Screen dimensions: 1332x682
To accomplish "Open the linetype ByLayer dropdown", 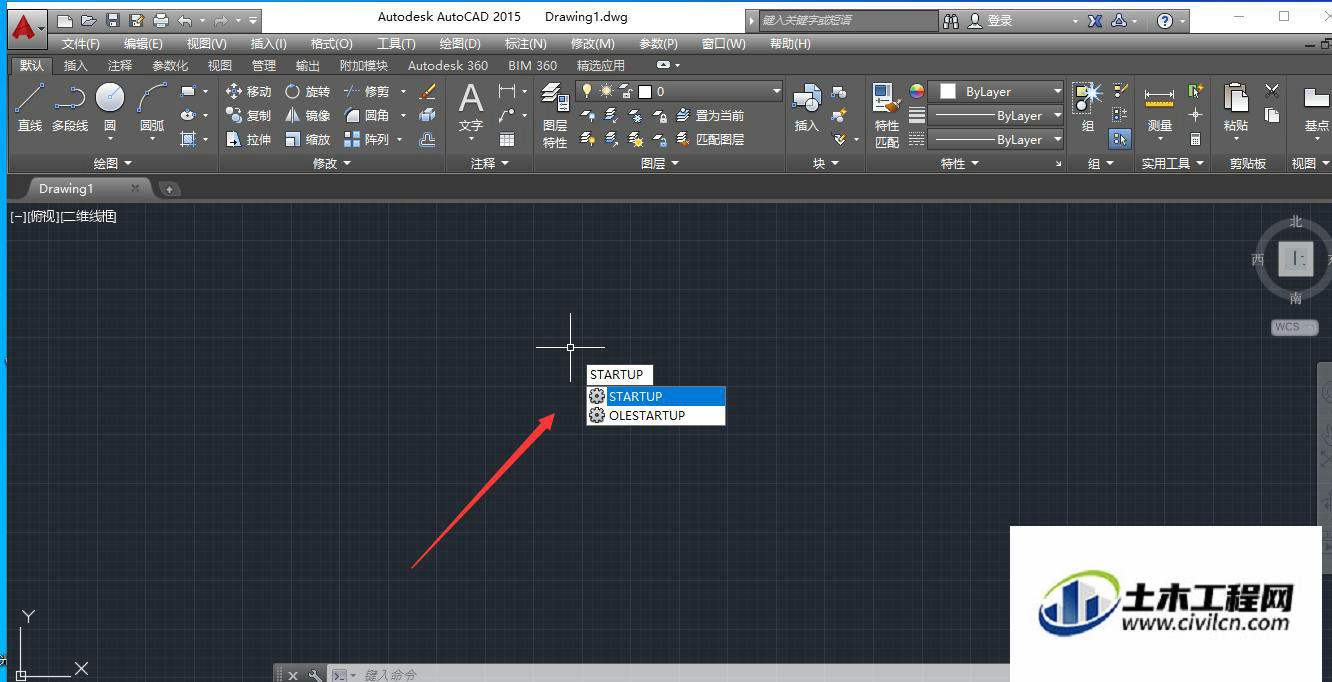I will pyautogui.click(x=996, y=140).
